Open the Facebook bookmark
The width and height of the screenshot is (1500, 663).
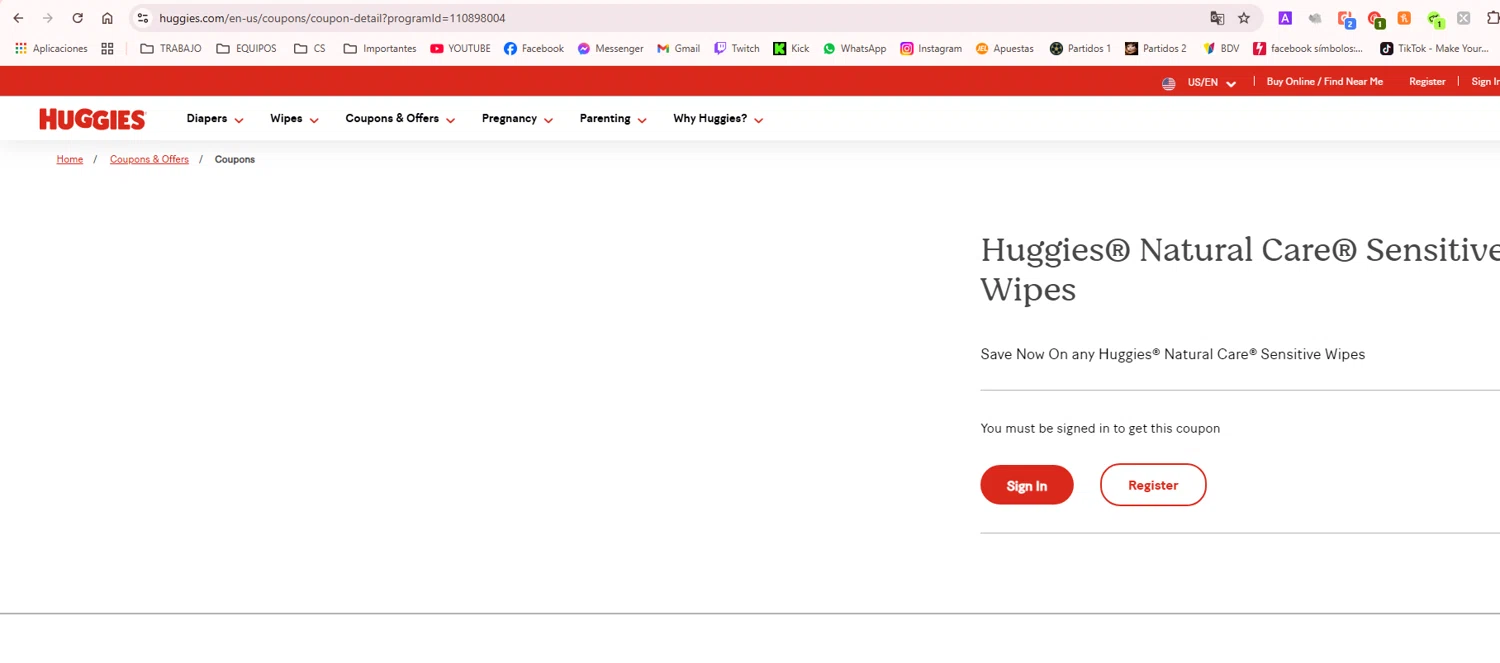click(534, 48)
